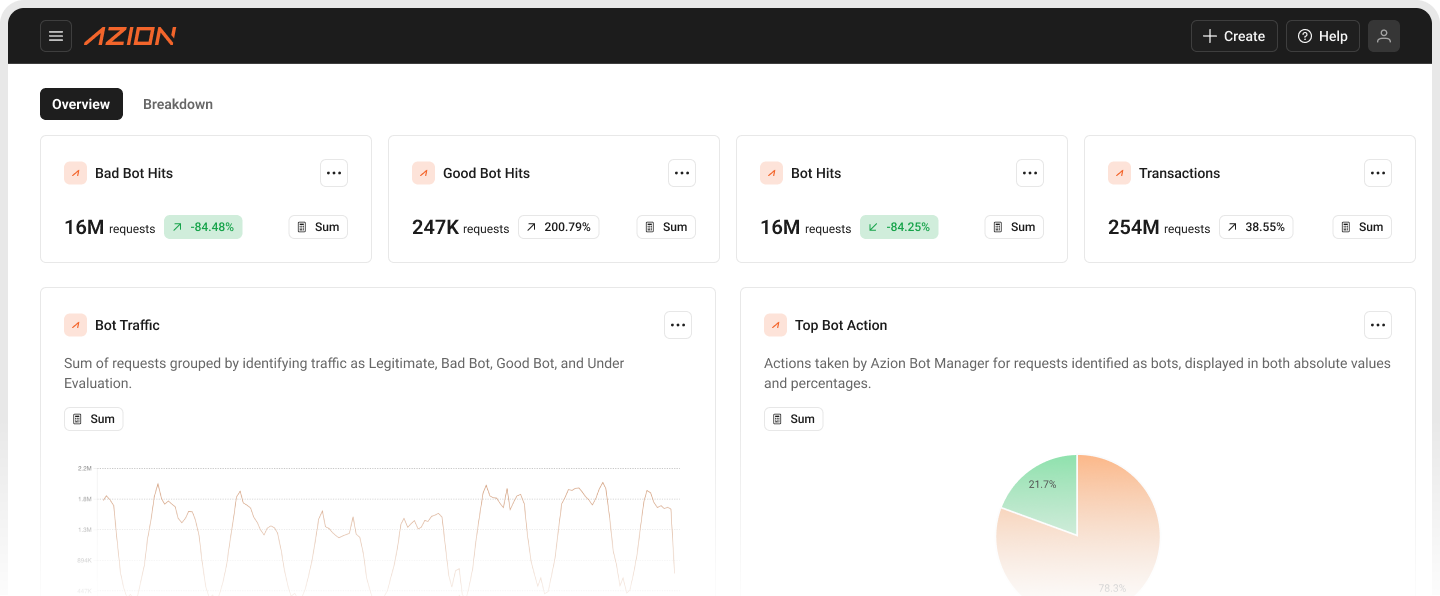Click the 38.55% variation badge
This screenshot has height=596, width=1440.
click(x=1255, y=227)
